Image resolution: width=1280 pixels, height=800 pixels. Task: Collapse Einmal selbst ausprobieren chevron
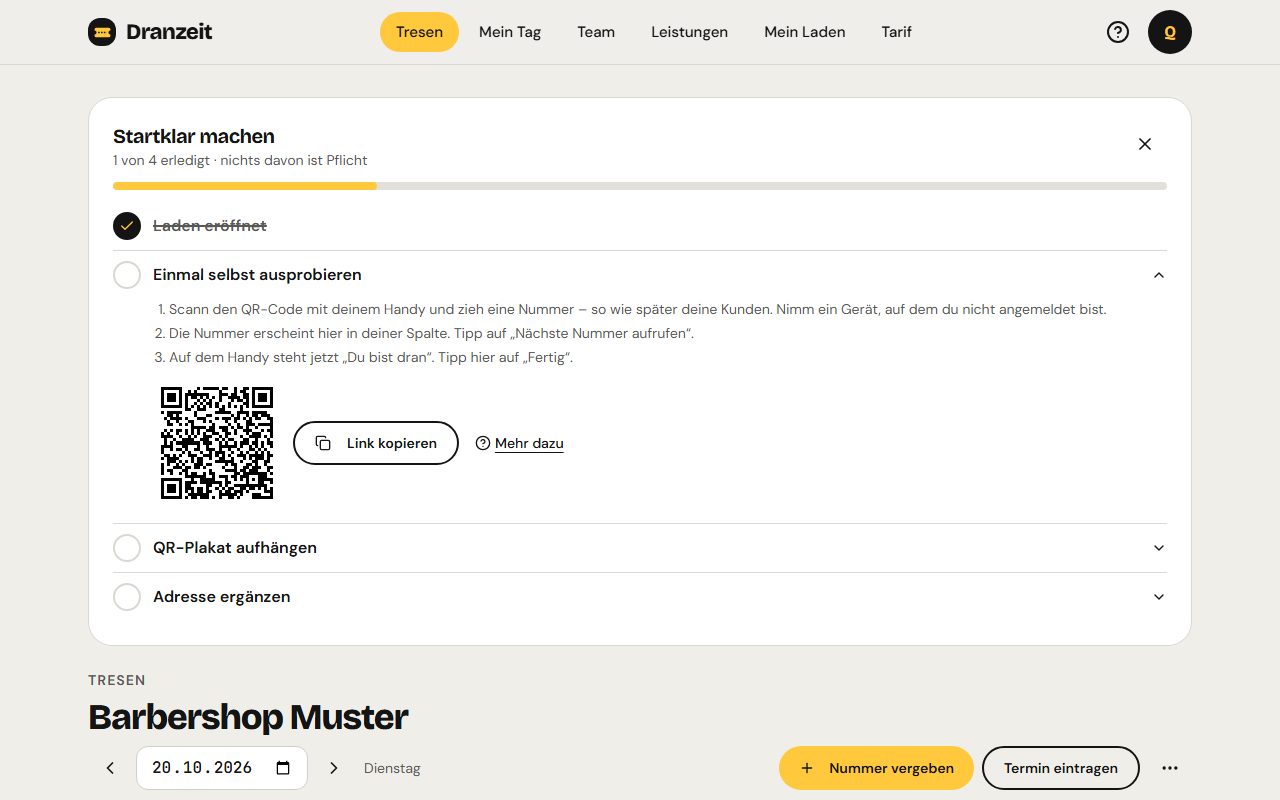click(1159, 275)
